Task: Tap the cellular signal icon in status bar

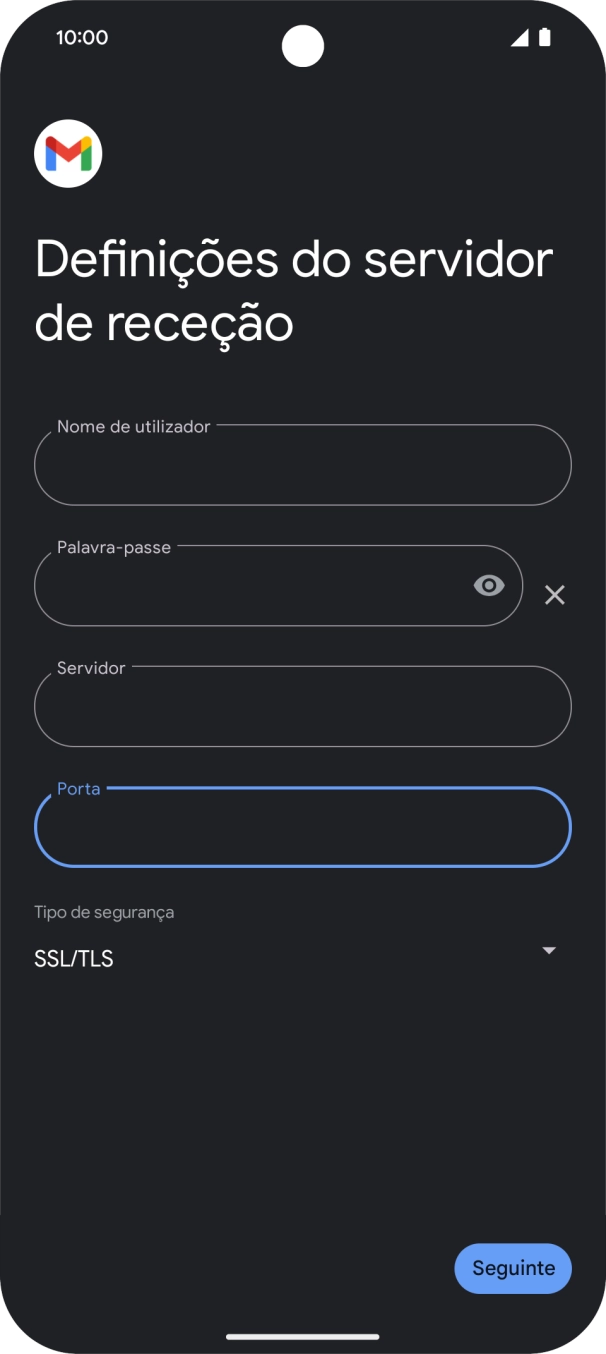Action: [519, 38]
